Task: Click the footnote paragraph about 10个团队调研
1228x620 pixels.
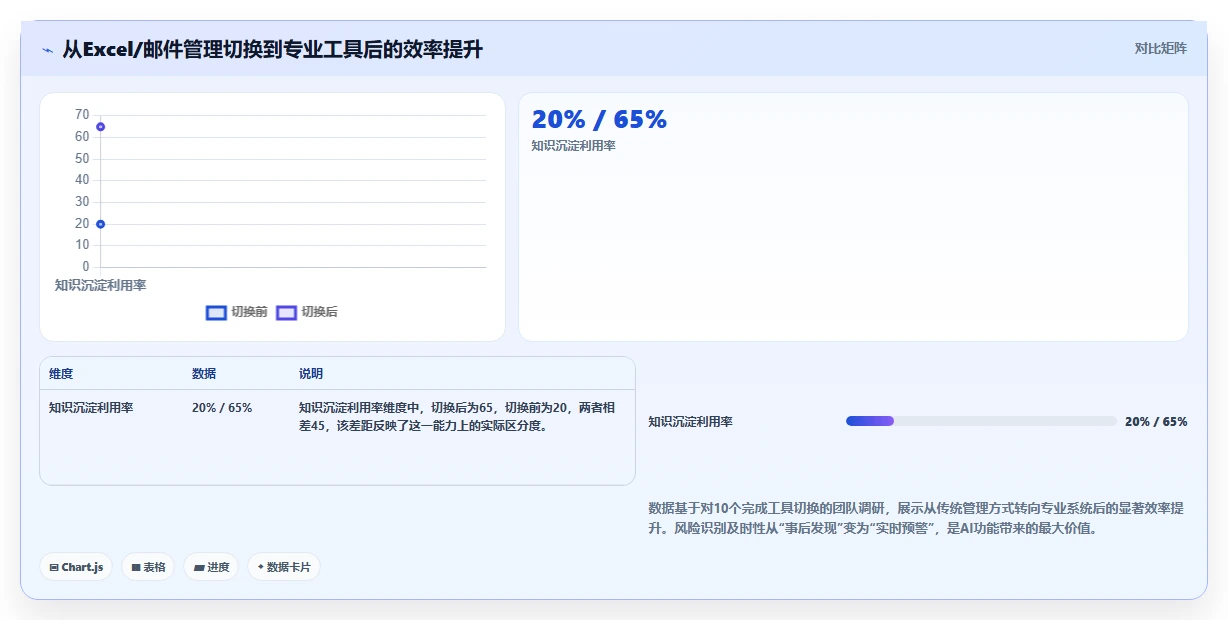Action: (x=917, y=518)
